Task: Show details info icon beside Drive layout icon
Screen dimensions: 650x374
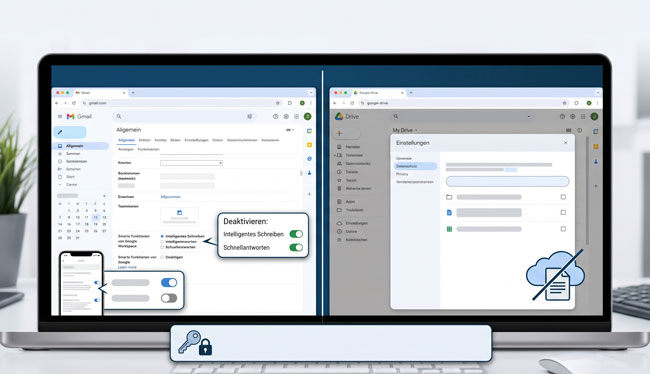Action: [580, 130]
